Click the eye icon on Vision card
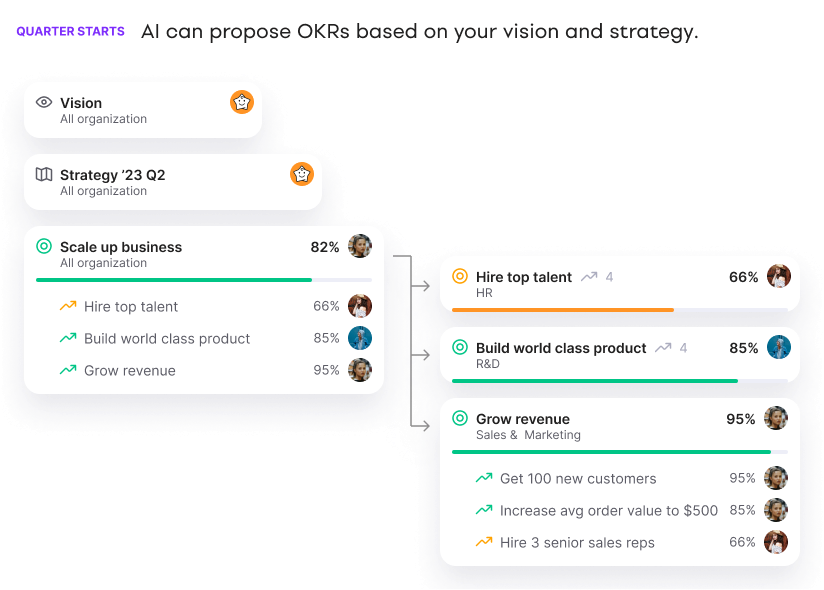 pos(44,102)
